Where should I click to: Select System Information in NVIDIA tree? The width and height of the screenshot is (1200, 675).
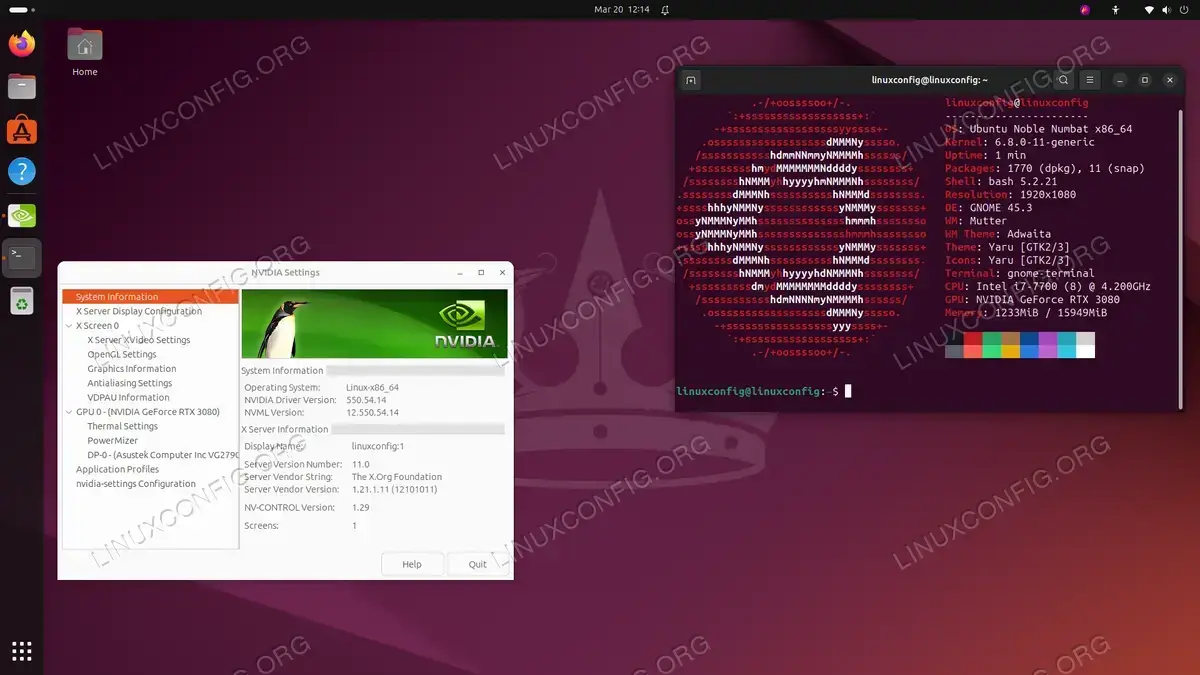tap(150, 297)
